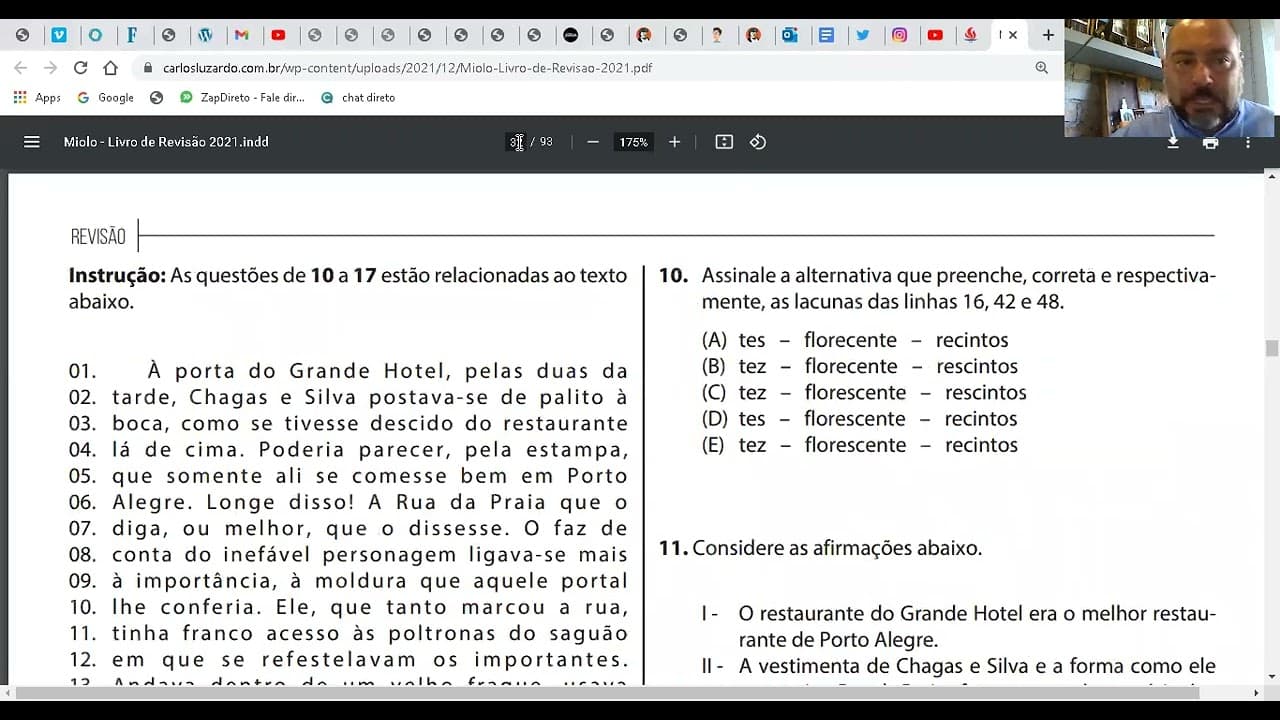Print the PDF document
The image size is (1280, 720).
click(1210, 142)
